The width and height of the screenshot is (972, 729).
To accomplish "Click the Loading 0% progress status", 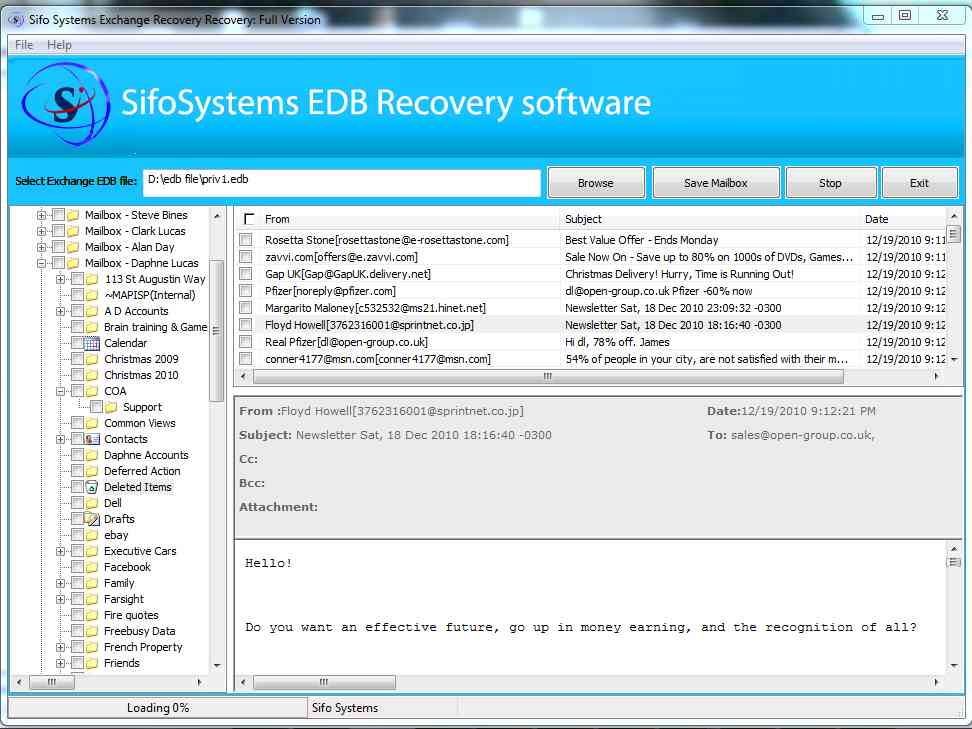I will tap(158, 708).
